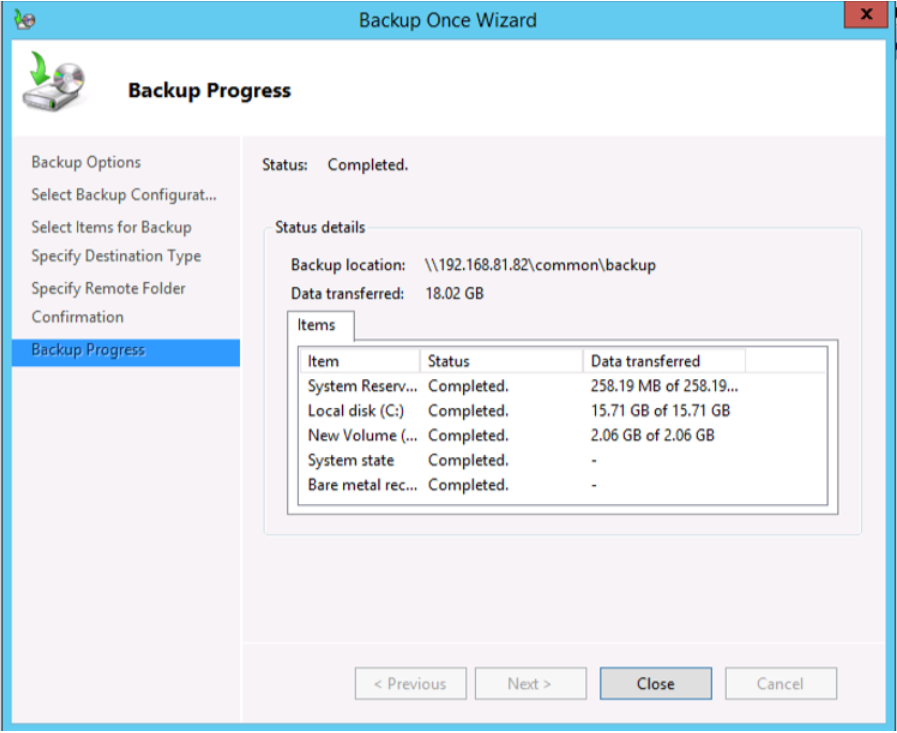Viewport: 897px width, 733px height.
Task: Select the System state row
Action: point(351,460)
